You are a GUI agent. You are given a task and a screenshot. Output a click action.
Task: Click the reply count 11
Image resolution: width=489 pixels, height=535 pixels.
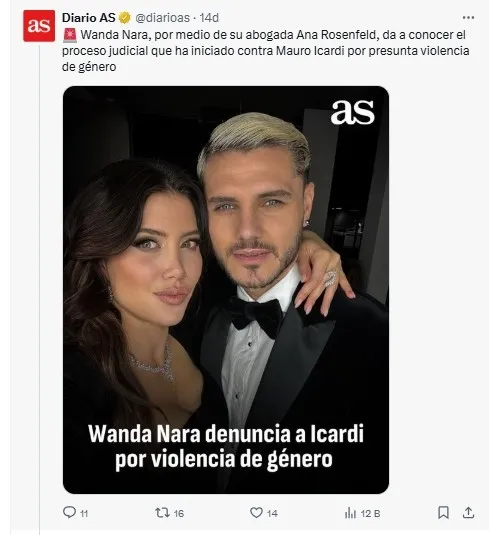84,514
